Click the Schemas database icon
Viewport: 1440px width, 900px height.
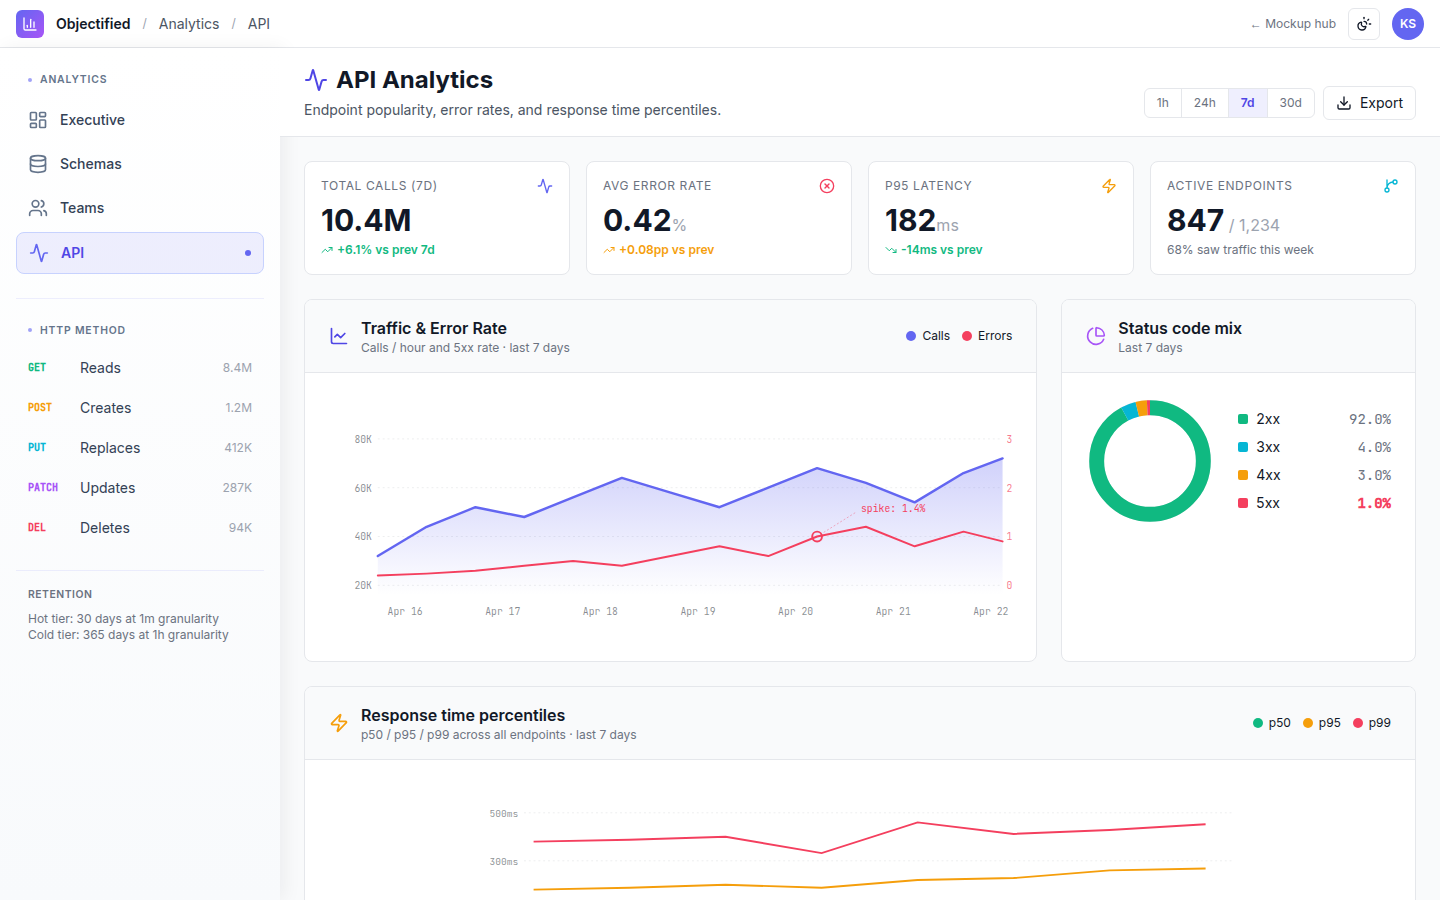pos(38,164)
